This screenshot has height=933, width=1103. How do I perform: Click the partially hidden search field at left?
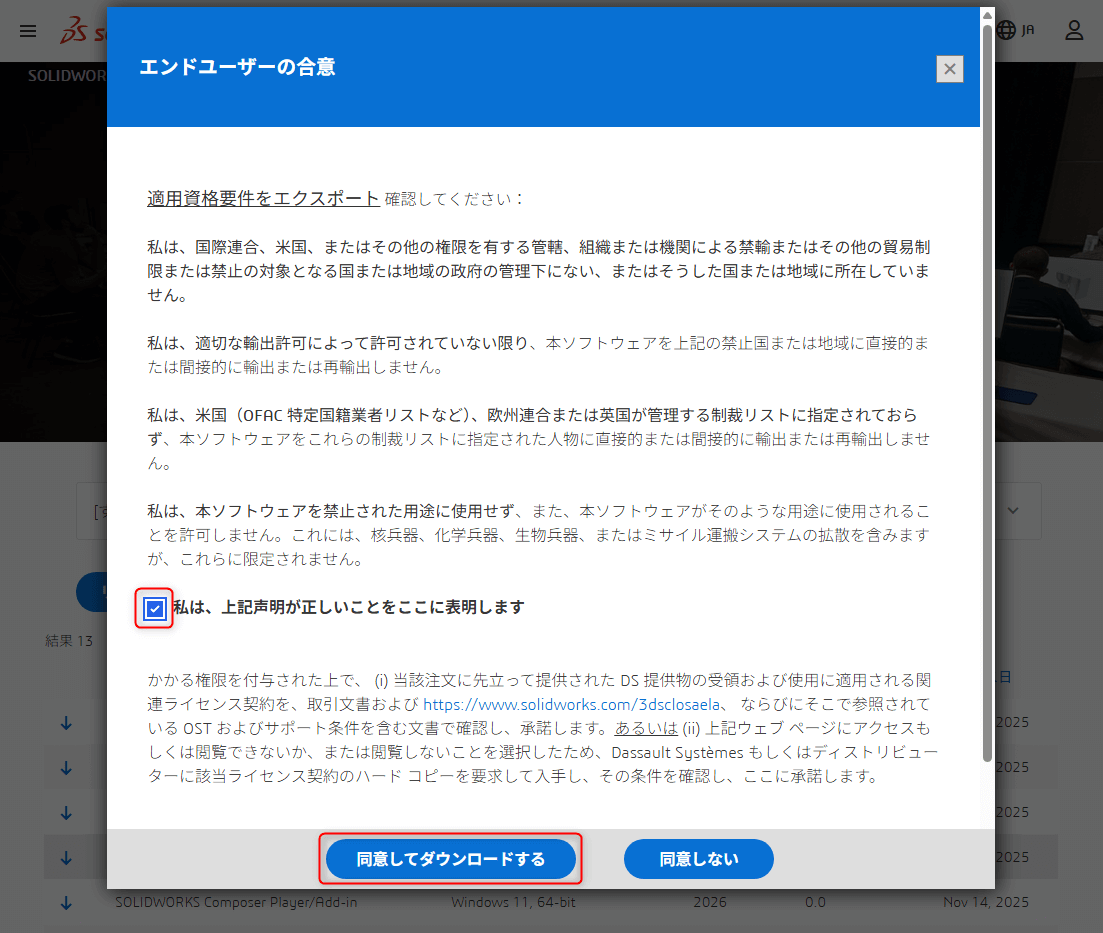point(92,511)
